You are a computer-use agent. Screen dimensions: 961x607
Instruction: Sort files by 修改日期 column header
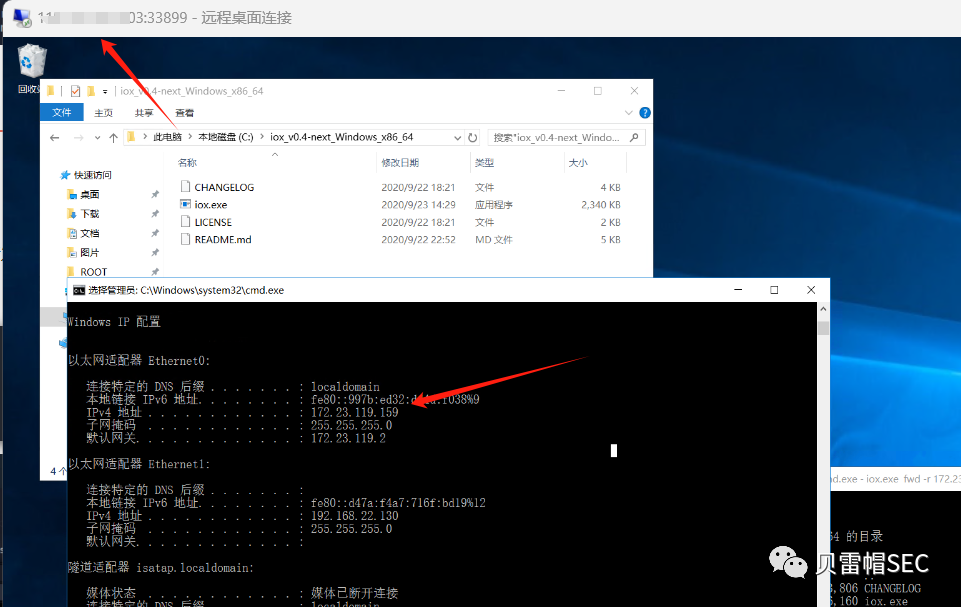[400, 162]
